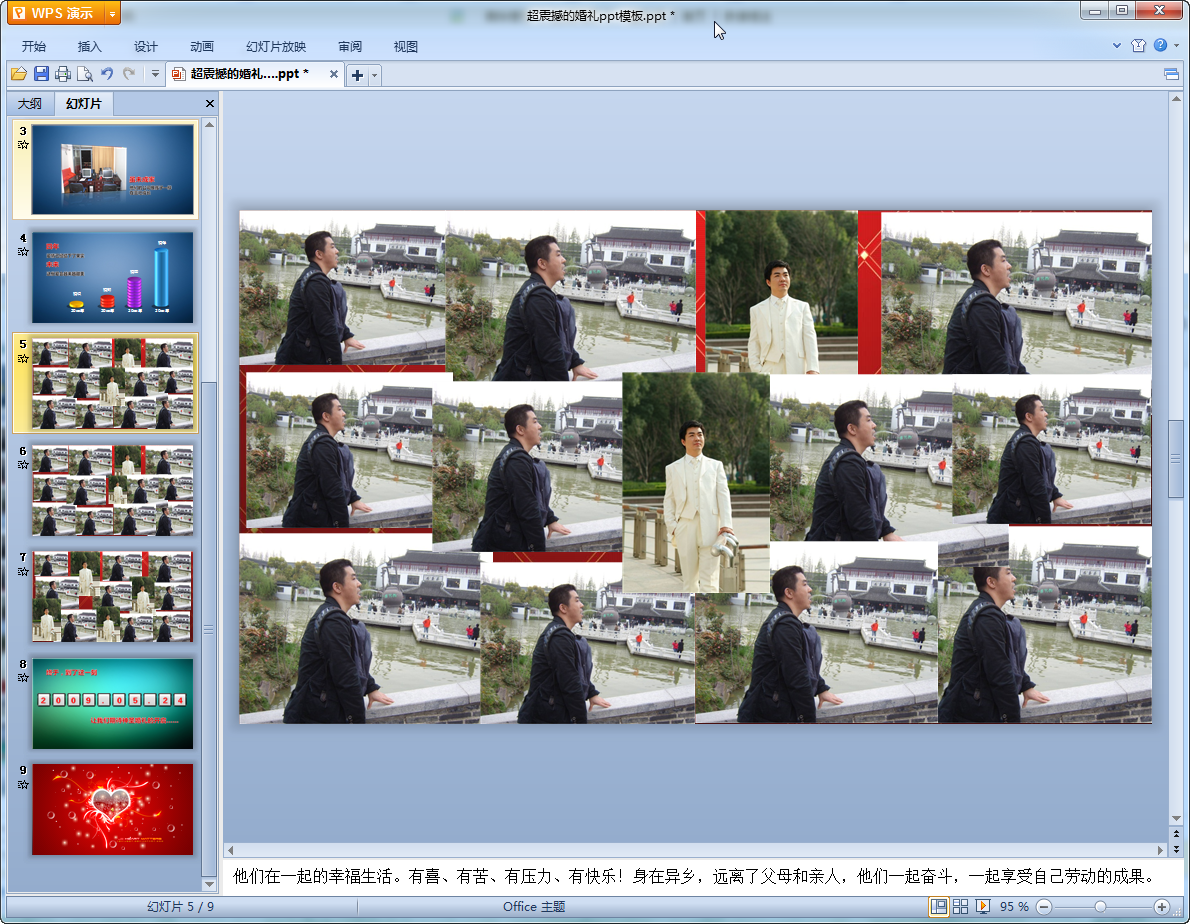This screenshot has width=1190, height=924.
Task: Save the presentation with the floppy icon
Action: point(41,74)
